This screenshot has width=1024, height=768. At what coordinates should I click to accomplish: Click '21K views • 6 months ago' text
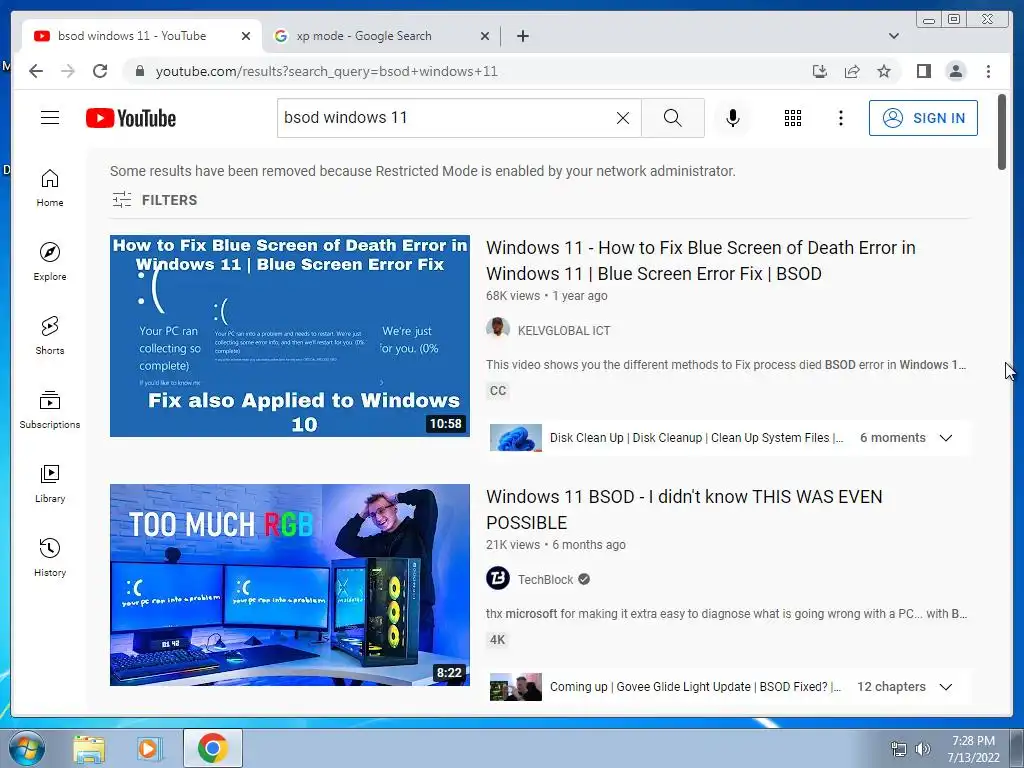click(556, 545)
